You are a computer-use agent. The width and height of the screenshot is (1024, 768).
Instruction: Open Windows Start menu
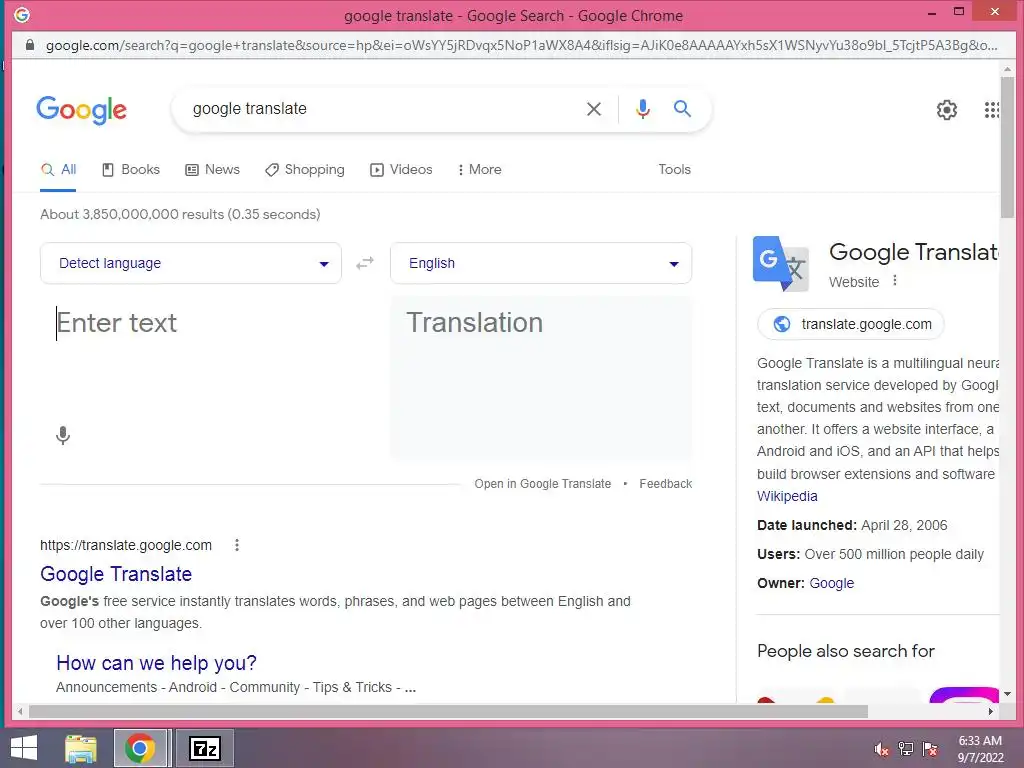pyautogui.click(x=24, y=748)
